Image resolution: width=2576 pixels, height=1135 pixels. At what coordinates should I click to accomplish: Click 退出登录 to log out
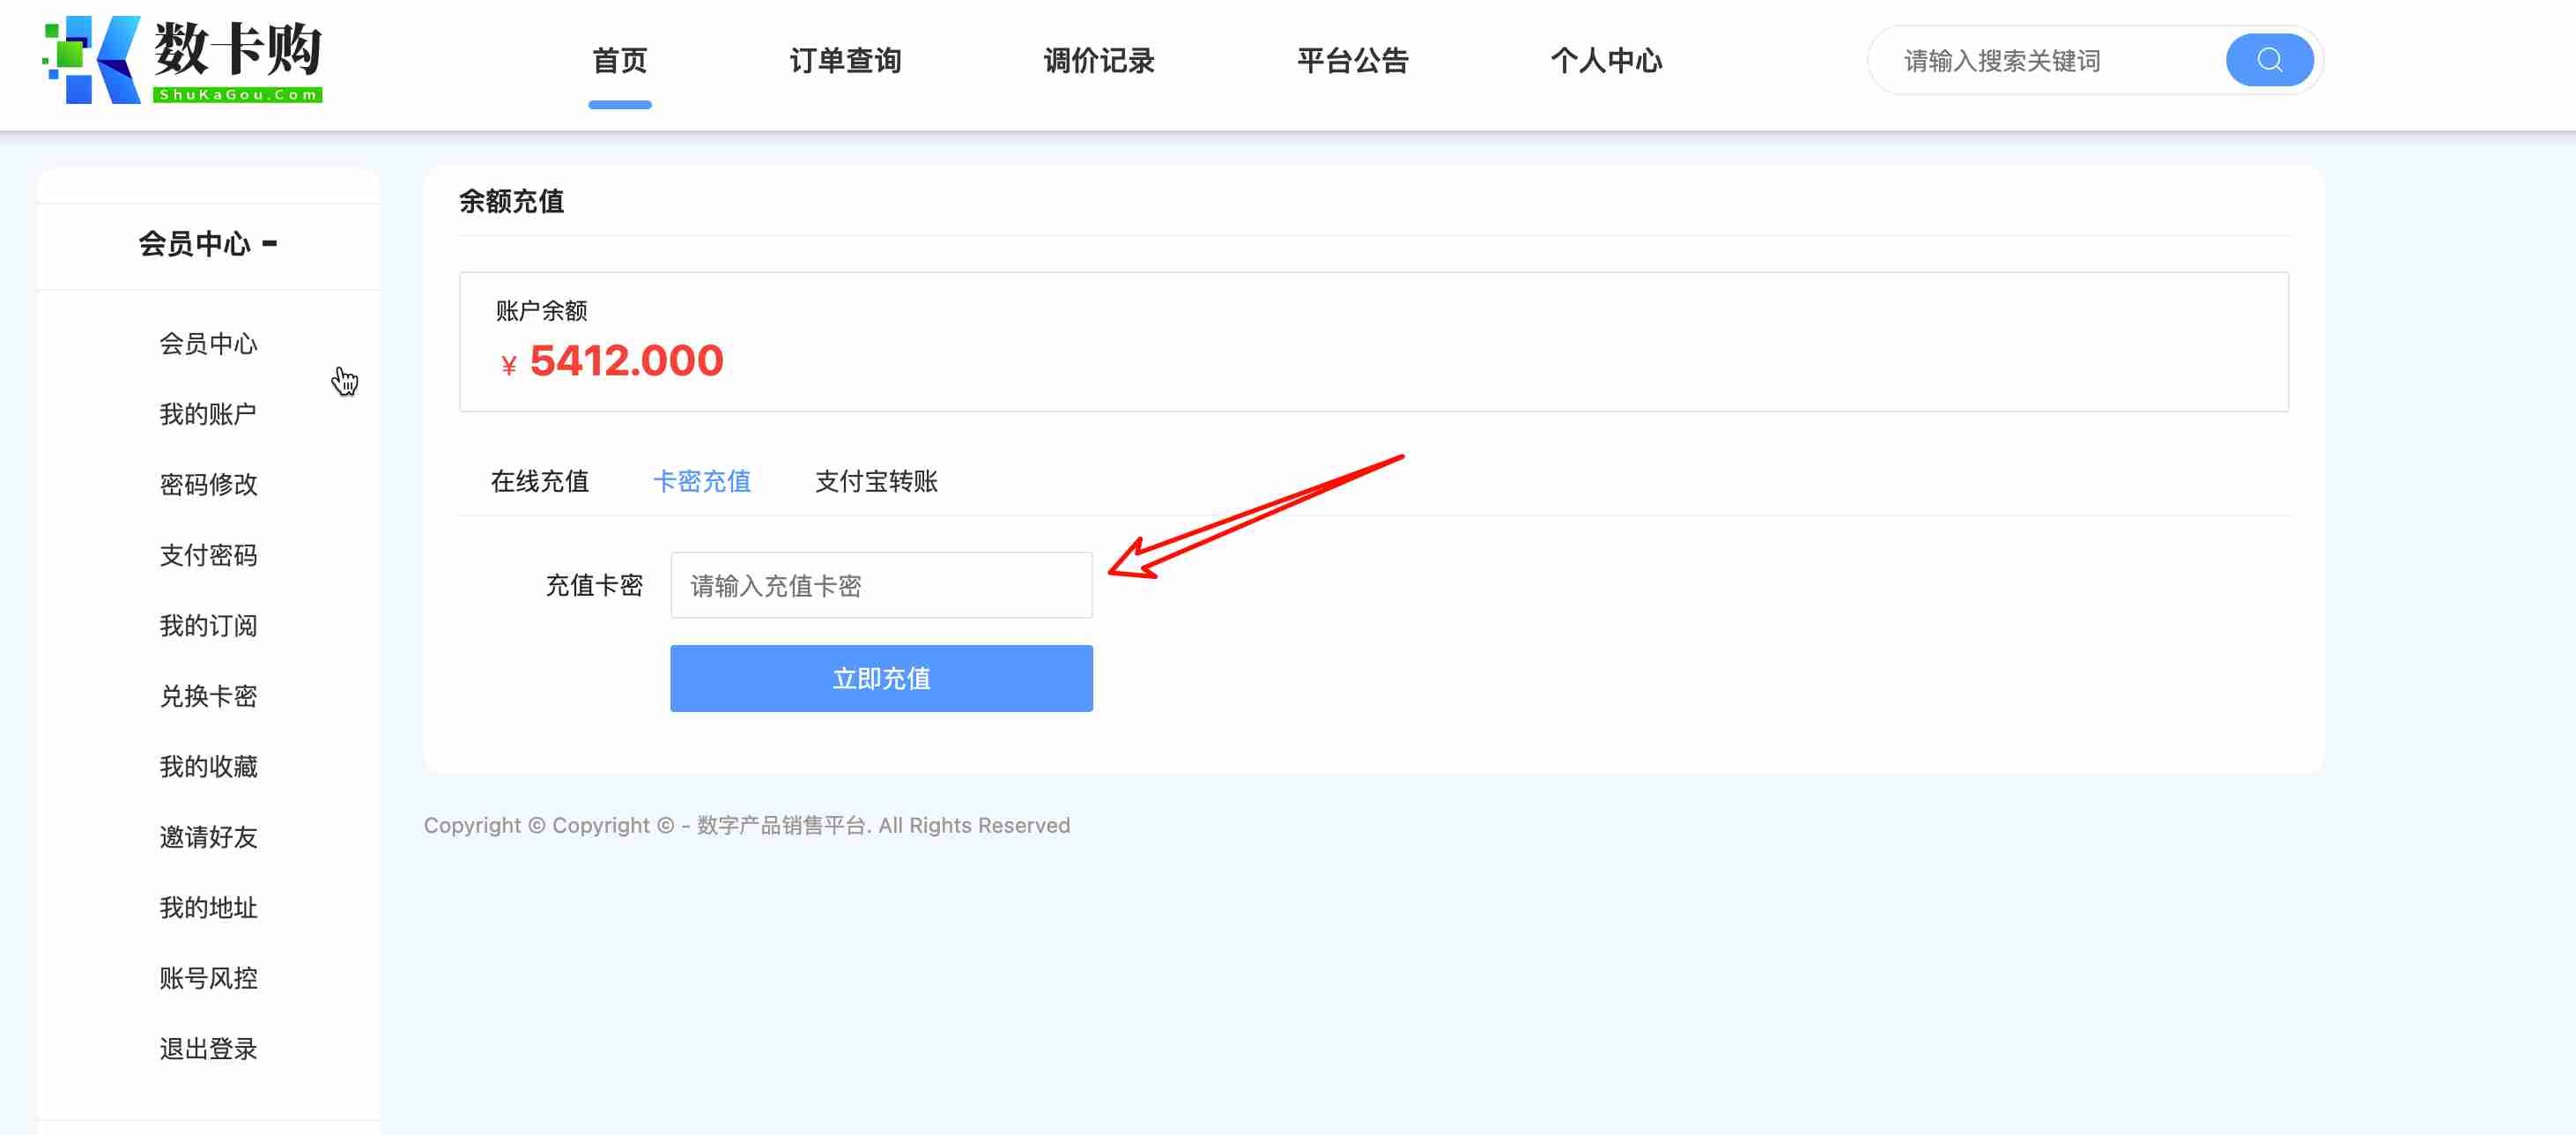point(208,1049)
